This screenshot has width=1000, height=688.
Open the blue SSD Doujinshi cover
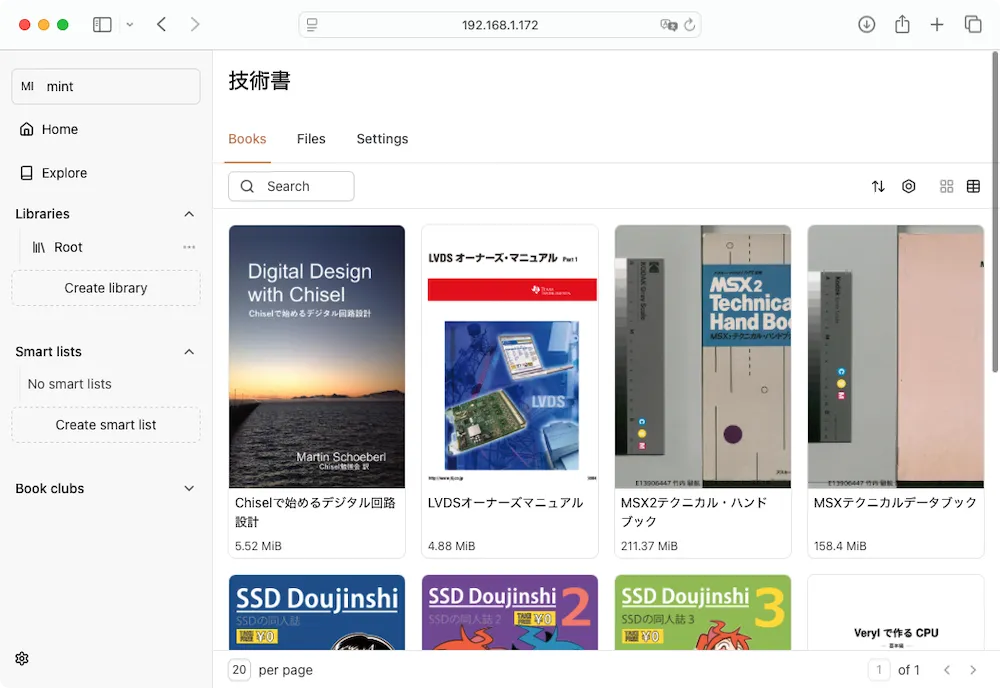(x=317, y=613)
